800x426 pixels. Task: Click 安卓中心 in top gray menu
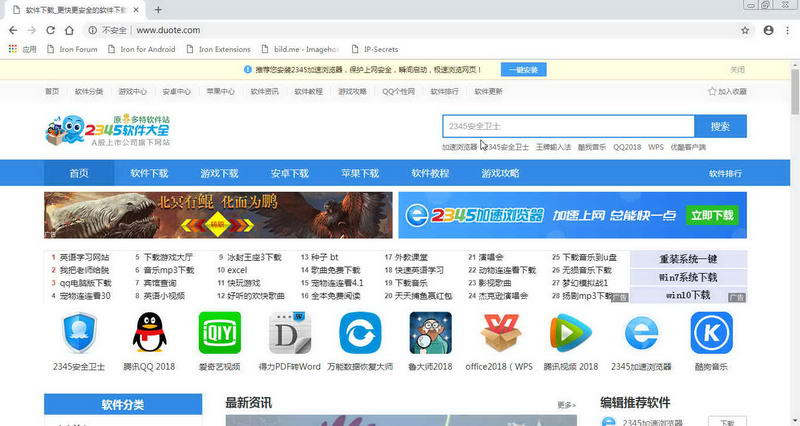(177, 91)
